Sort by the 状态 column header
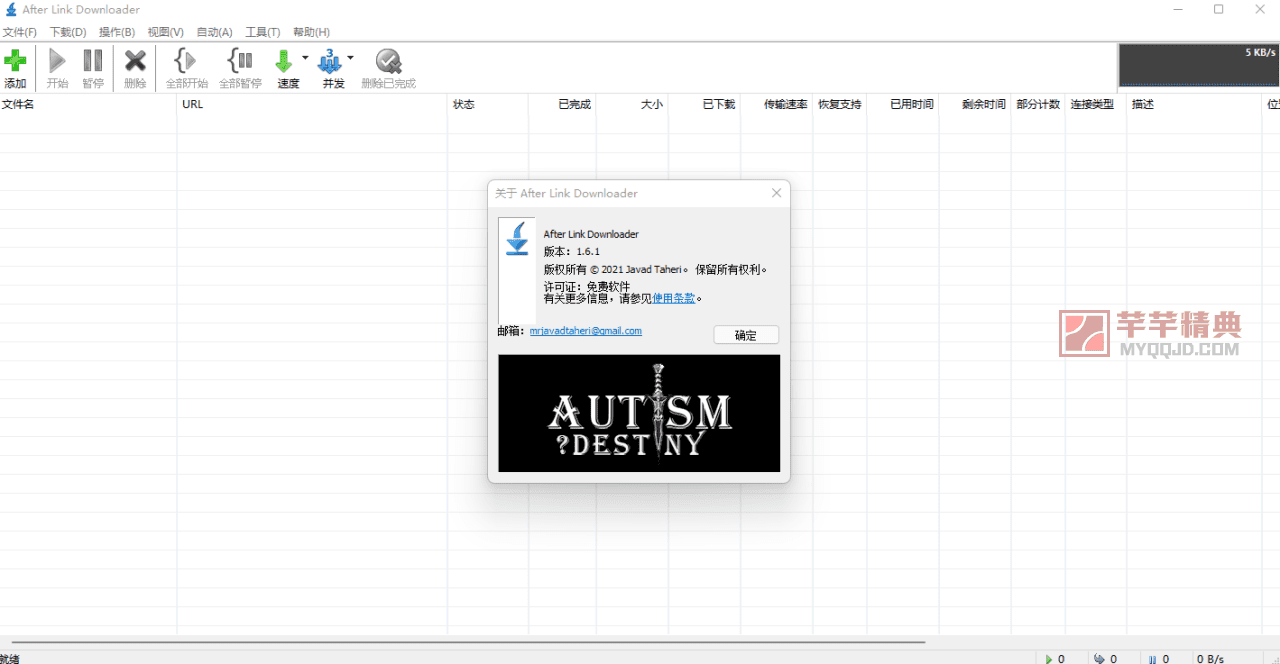 pos(488,104)
